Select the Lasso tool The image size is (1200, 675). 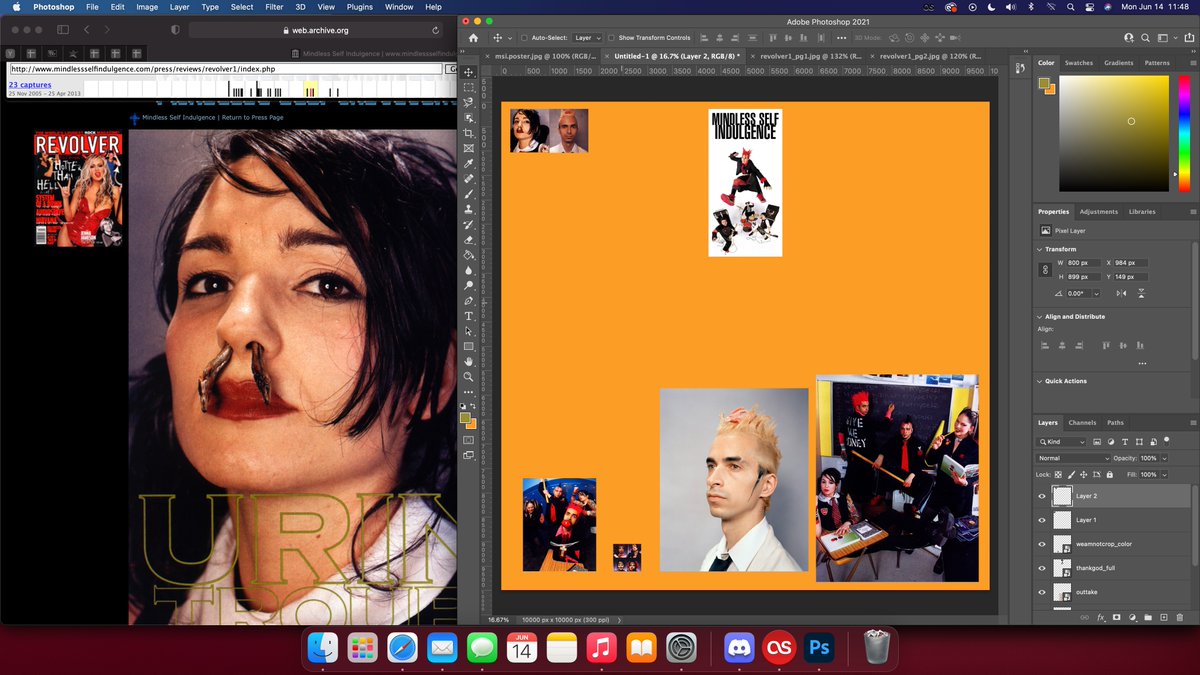(x=469, y=102)
